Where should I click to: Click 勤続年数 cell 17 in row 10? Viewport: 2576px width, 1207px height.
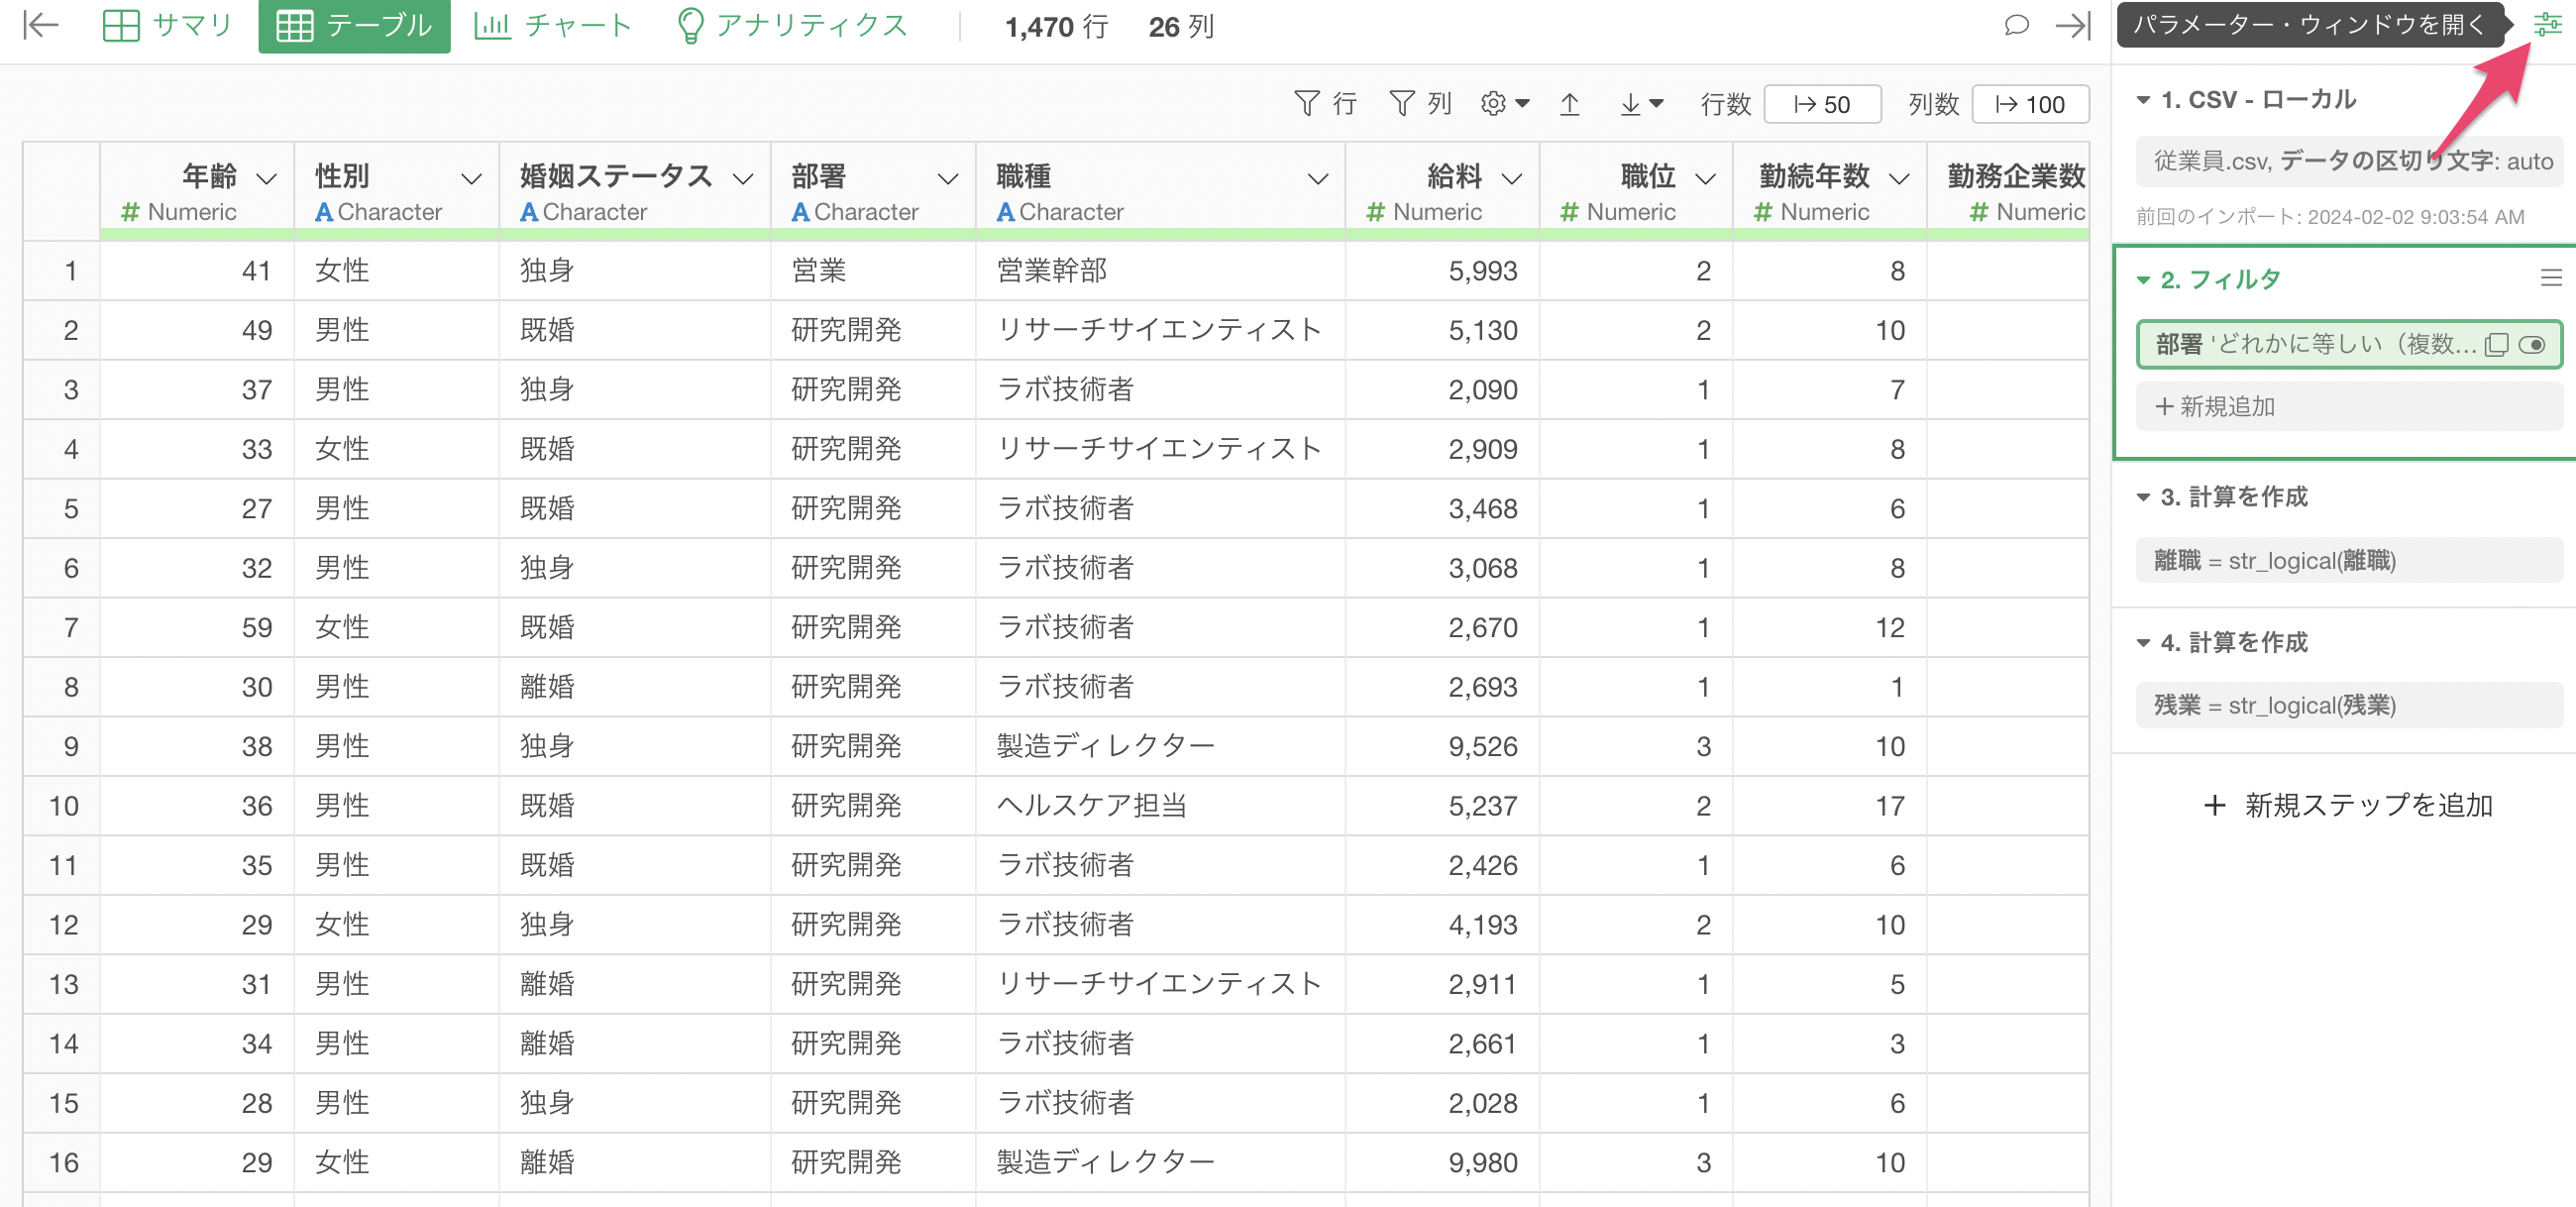[1830, 805]
